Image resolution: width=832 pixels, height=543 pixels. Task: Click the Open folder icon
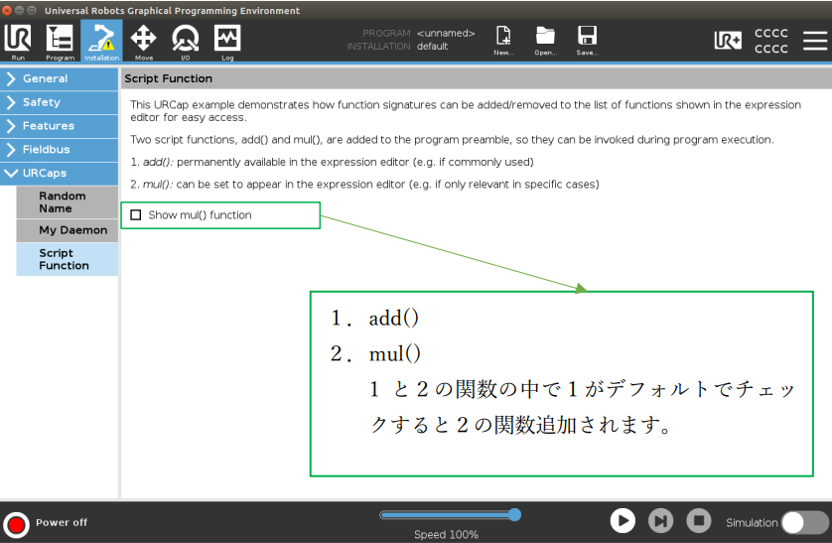(x=545, y=40)
